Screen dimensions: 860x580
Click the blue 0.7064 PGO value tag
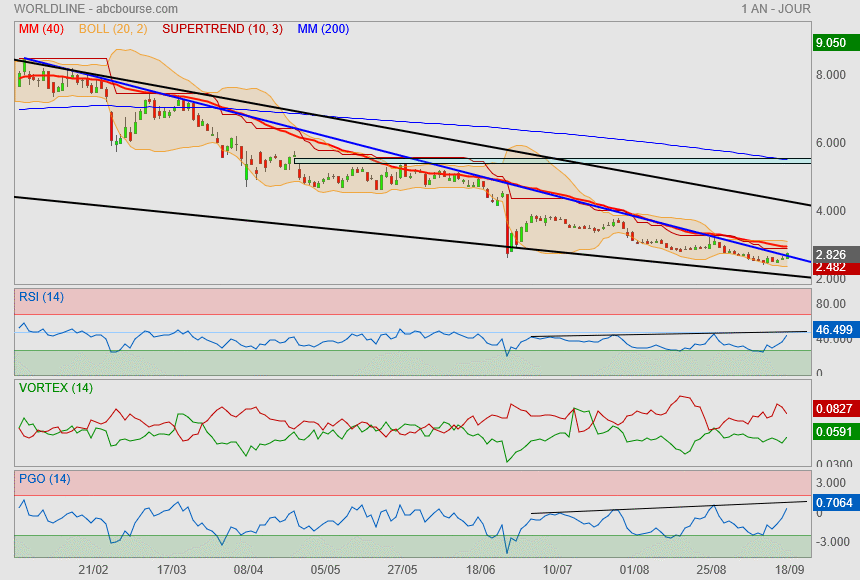[x=835, y=505]
